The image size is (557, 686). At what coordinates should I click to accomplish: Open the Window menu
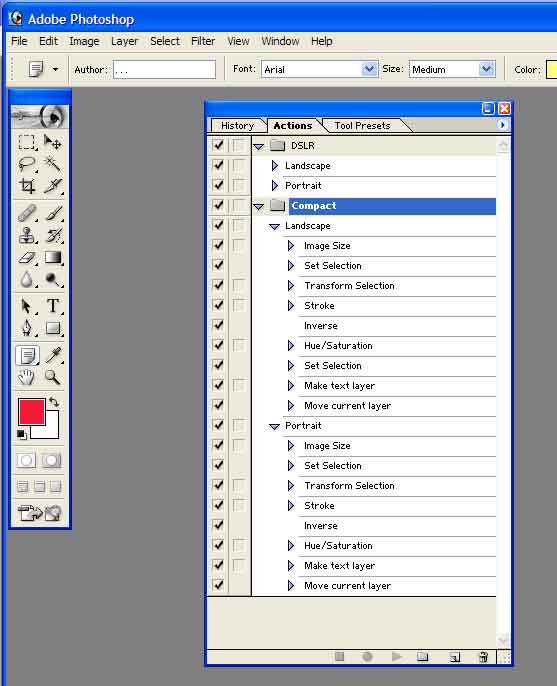click(x=280, y=41)
